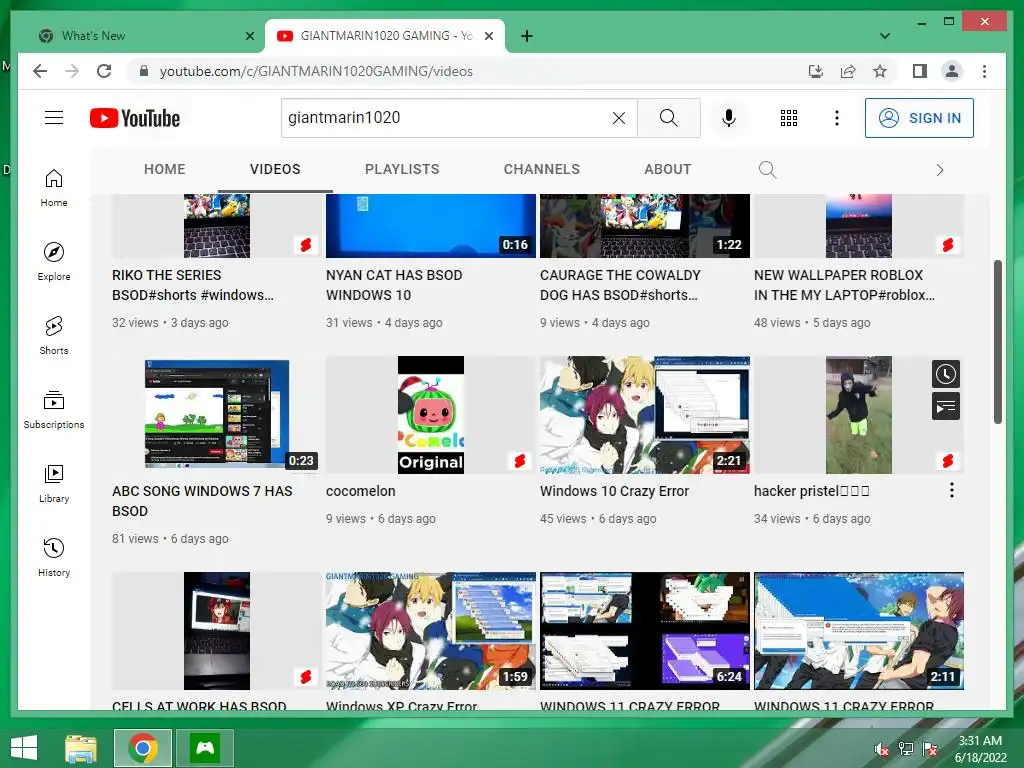Click the install app icon in address bar
The height and width of the screenshot is (768, 1024).
816,71
